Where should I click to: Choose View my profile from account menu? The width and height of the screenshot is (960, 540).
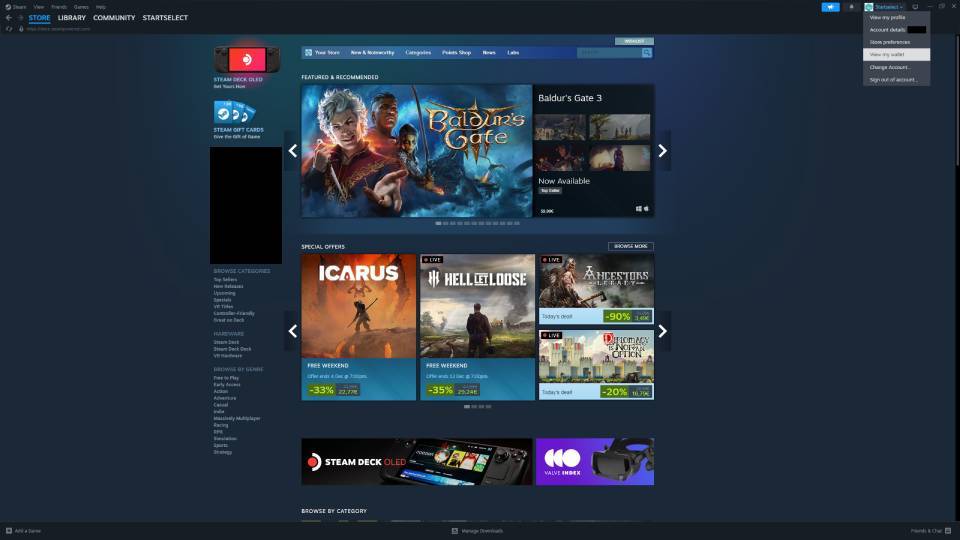[x=896, y=17]
